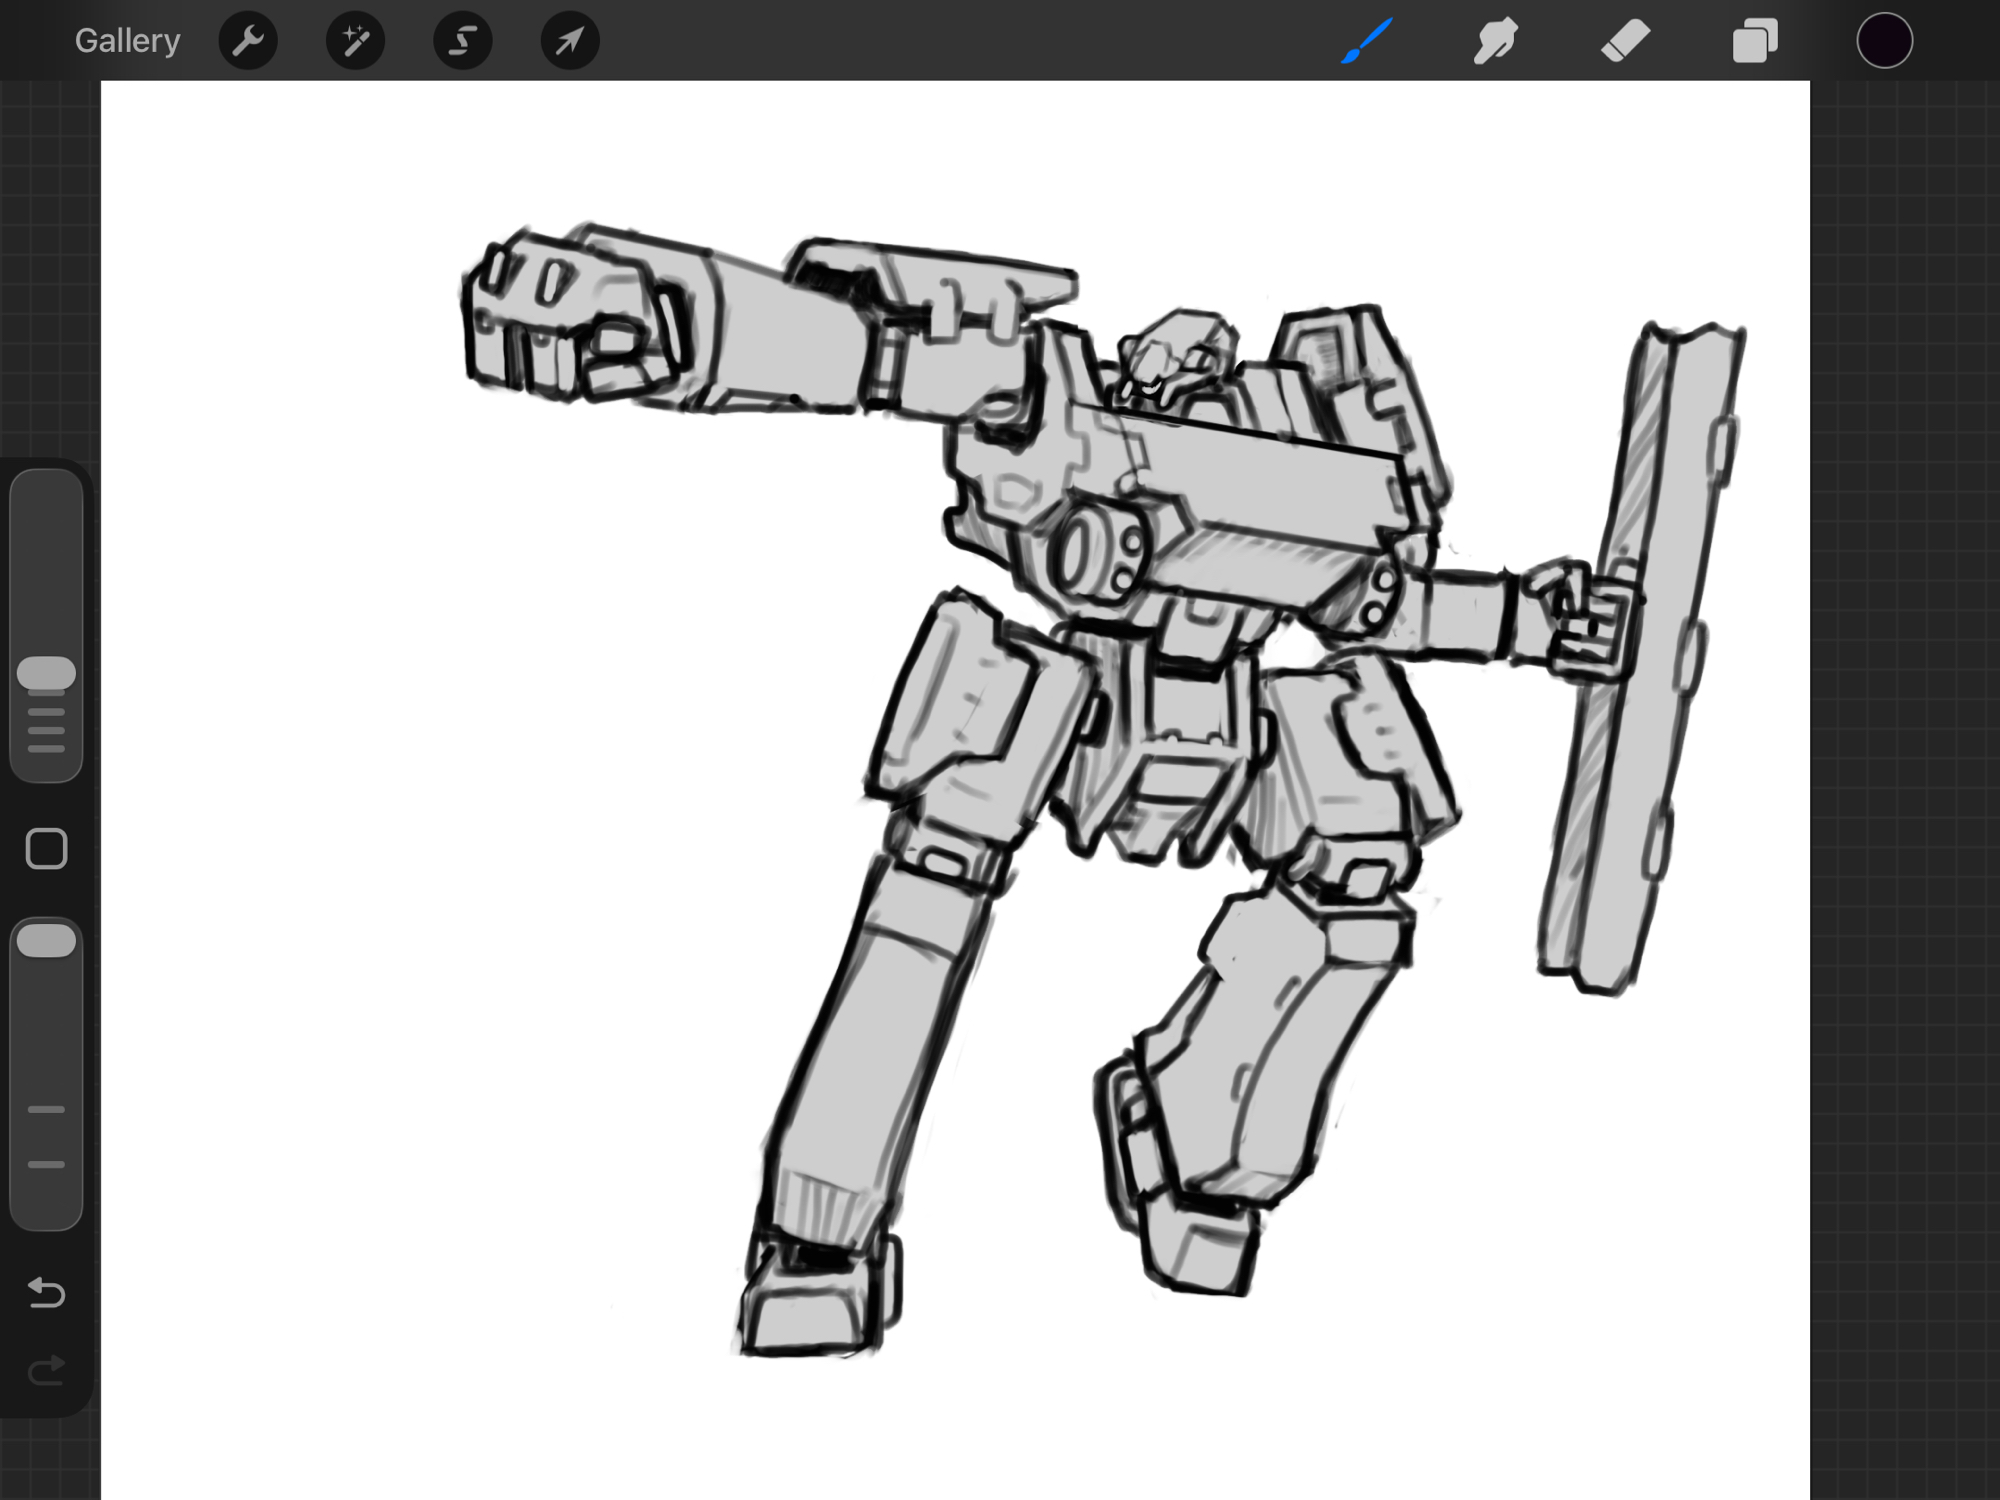Open the Adjustments magic wand menu
The image size is (2000, 1500).
coord(355,41)
